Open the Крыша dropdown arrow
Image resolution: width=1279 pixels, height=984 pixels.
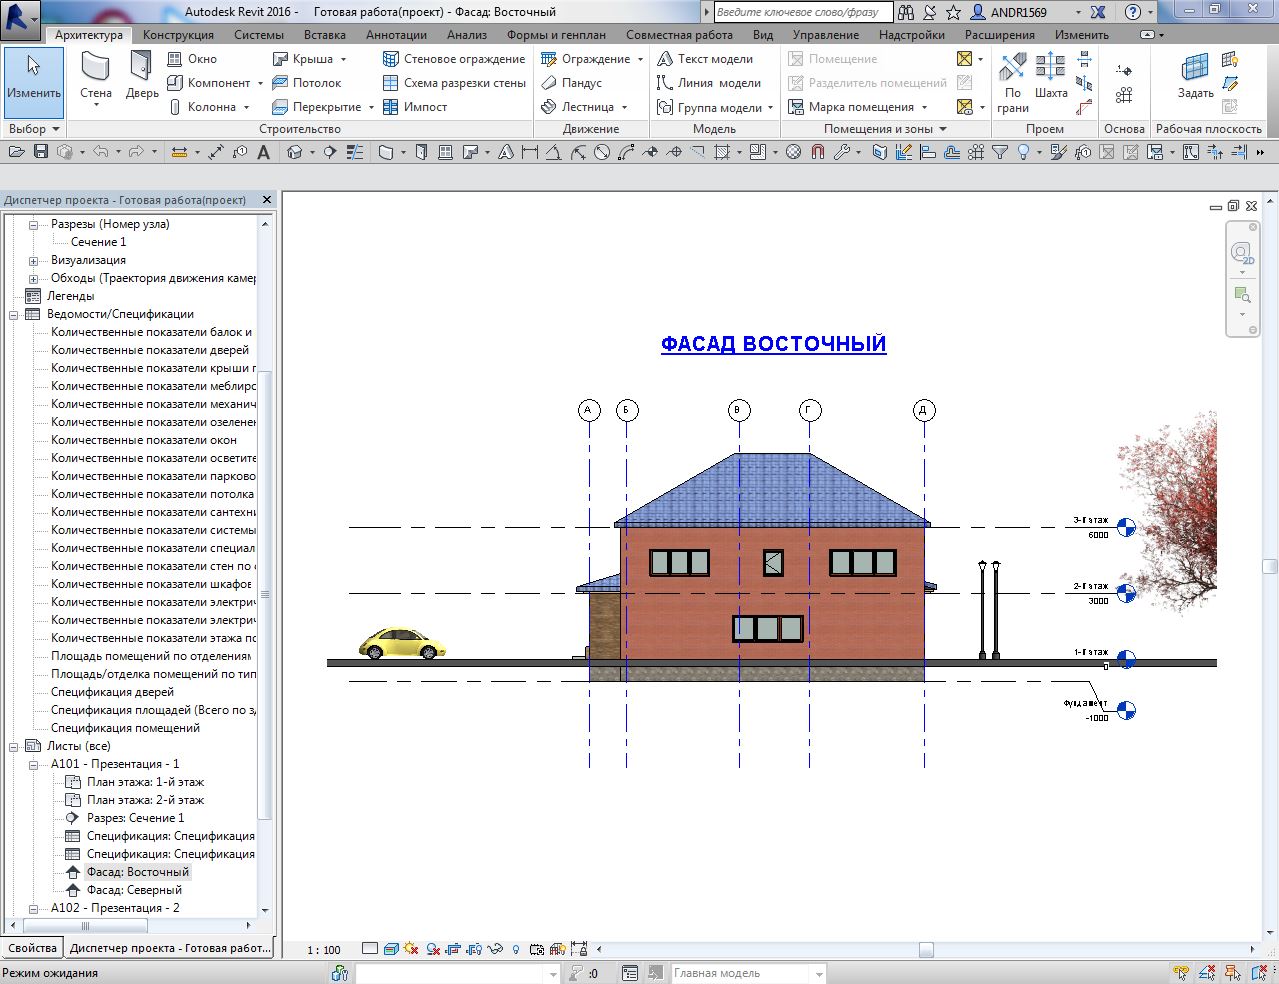pos(343,60)
